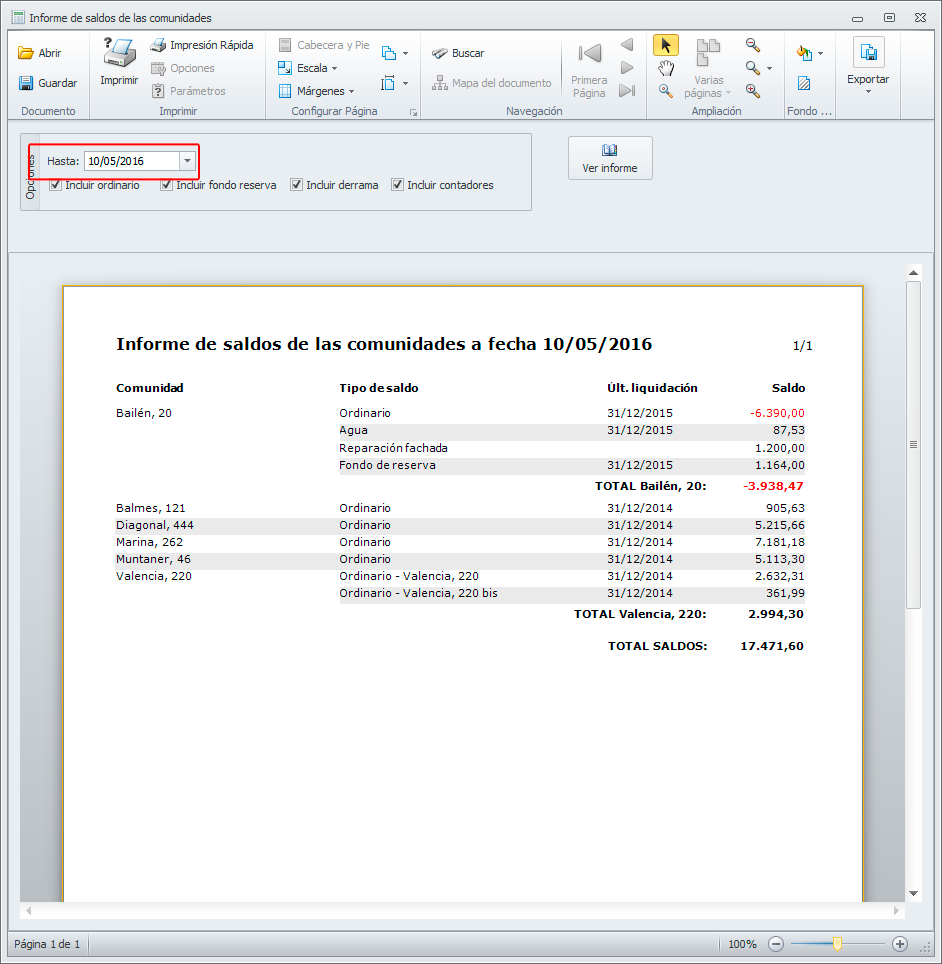This screenshot has width=942, height=964.
Task: Open Varias páginas multi-page view
Action: click(x=708, y=69)
